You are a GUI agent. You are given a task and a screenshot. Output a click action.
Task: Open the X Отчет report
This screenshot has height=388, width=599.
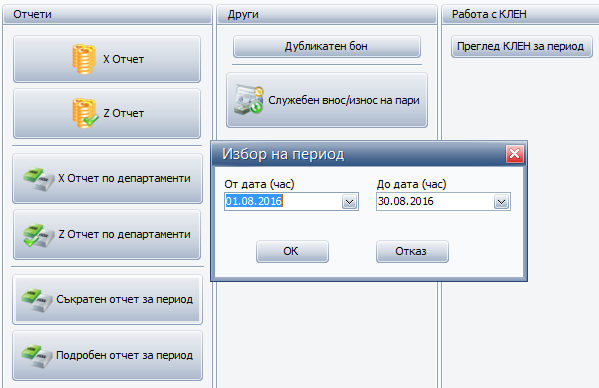107,59
